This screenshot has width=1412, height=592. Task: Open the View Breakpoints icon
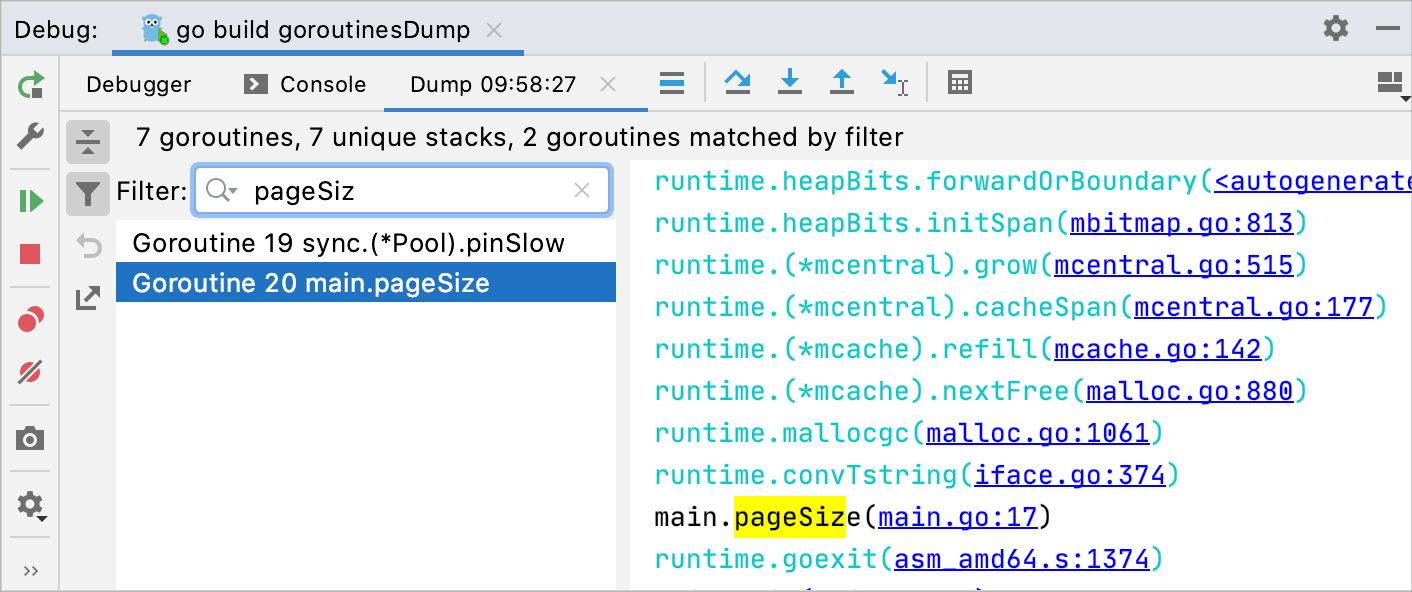pyautogui.click(x=31, y=320)
